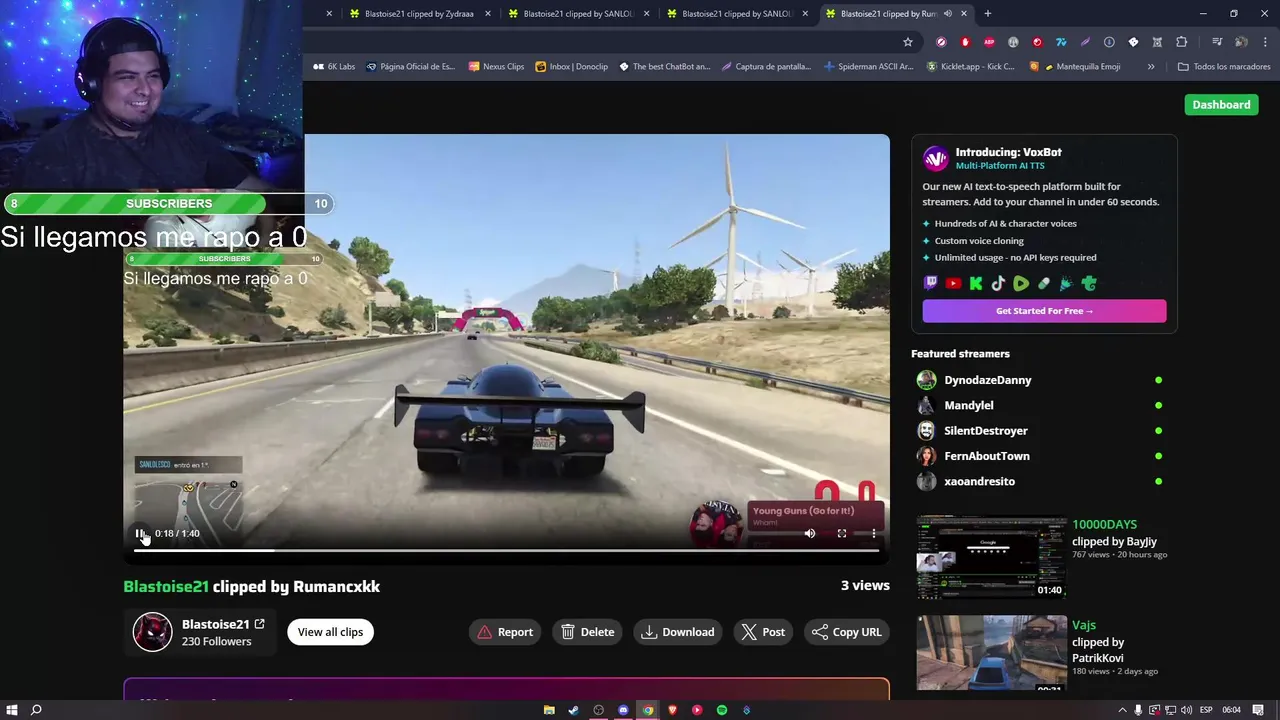1280x720 pixels.
Task: Pause the video with the pause button
Action: (140, 533)
